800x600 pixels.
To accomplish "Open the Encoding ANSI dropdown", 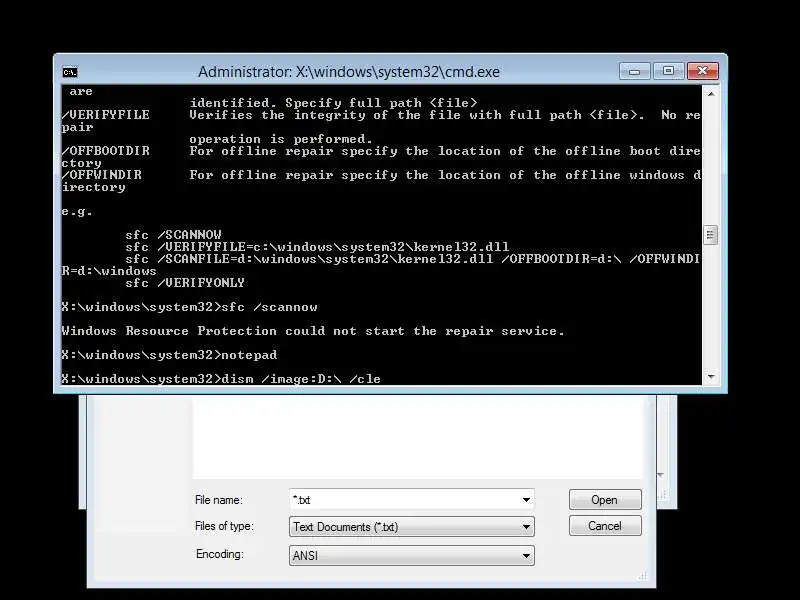I will [412, 556].
